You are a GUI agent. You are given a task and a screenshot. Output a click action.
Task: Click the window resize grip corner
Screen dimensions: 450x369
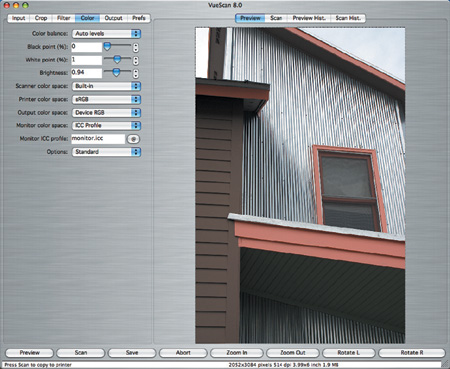445,364
